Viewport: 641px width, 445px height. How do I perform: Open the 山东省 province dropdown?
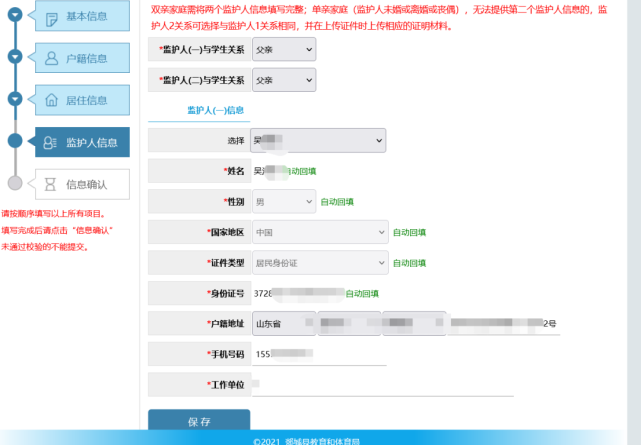pos(284,324)
